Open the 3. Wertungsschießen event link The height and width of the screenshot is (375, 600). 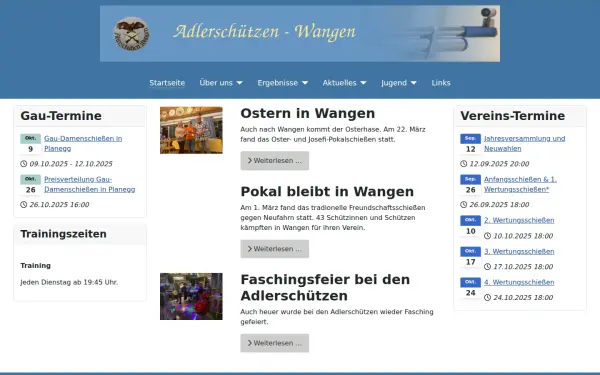coord(519,251)
